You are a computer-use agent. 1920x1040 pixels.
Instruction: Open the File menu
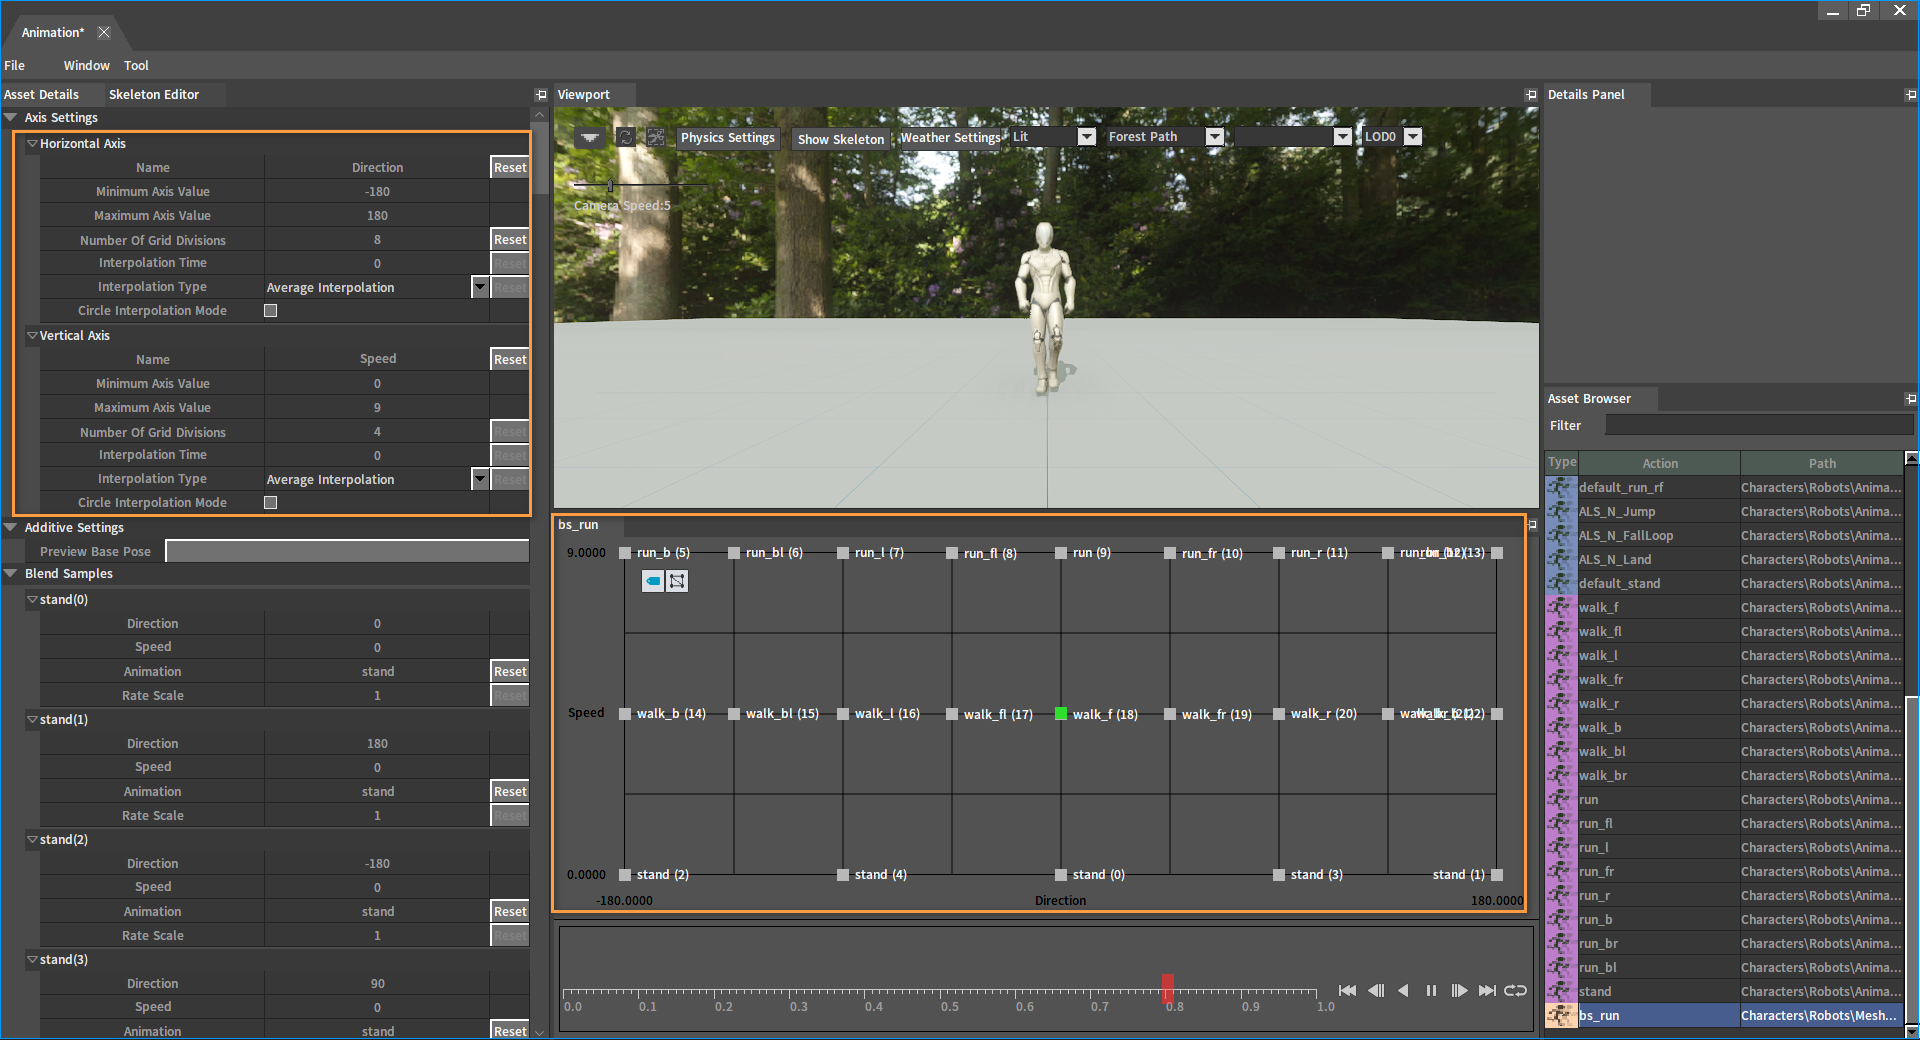tap(15, 65)
